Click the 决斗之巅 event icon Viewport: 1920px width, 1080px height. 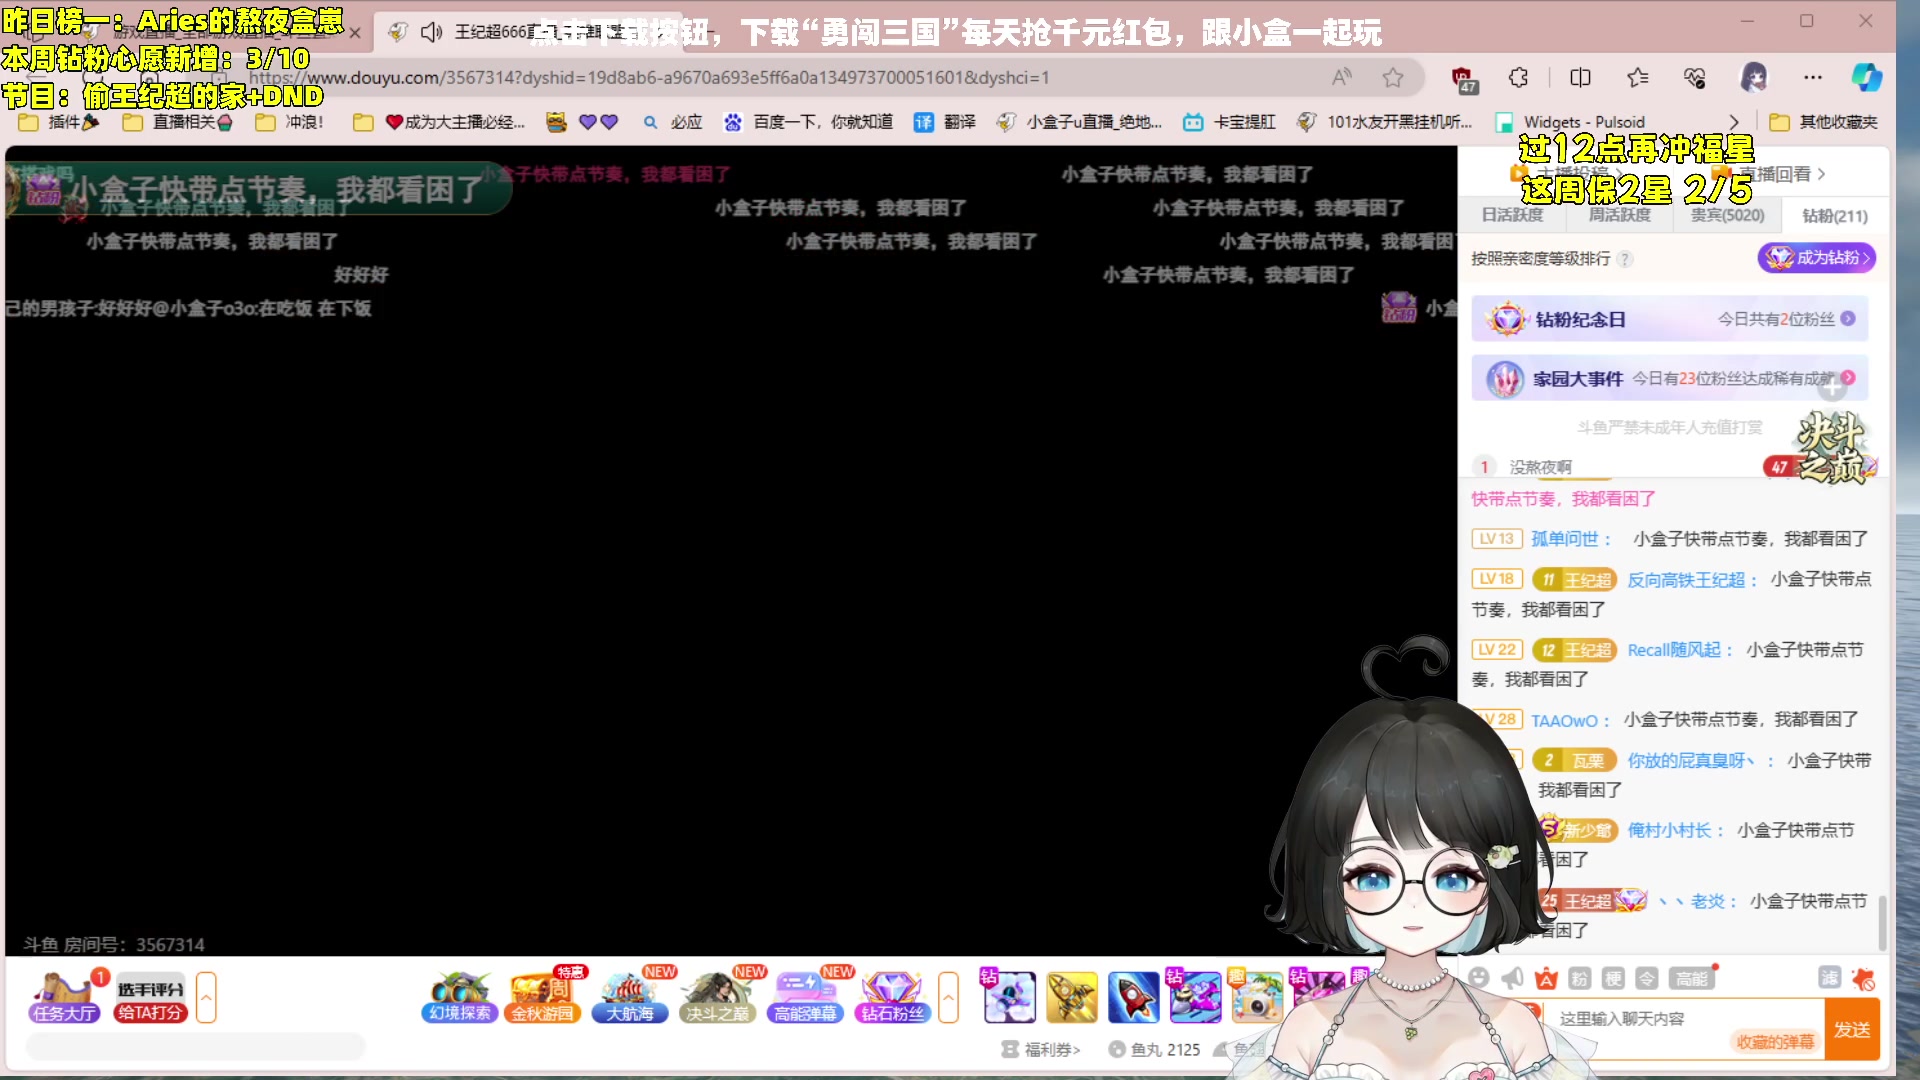(717, 997)
